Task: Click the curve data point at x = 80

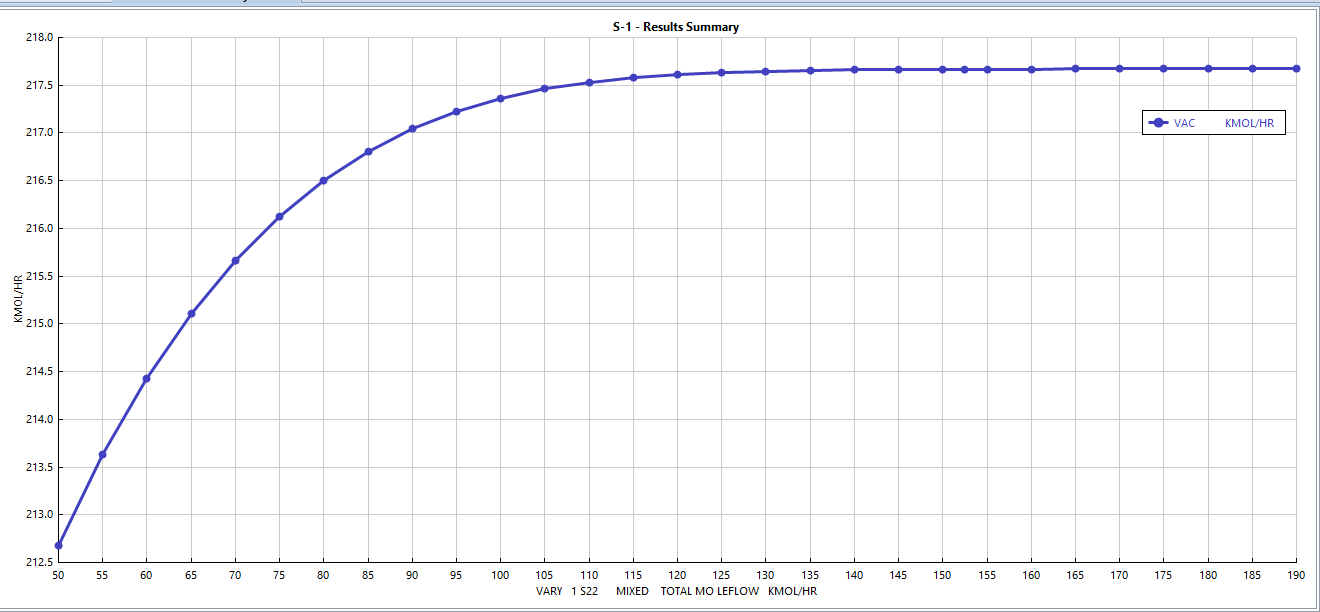Action: tap(324, 180)
